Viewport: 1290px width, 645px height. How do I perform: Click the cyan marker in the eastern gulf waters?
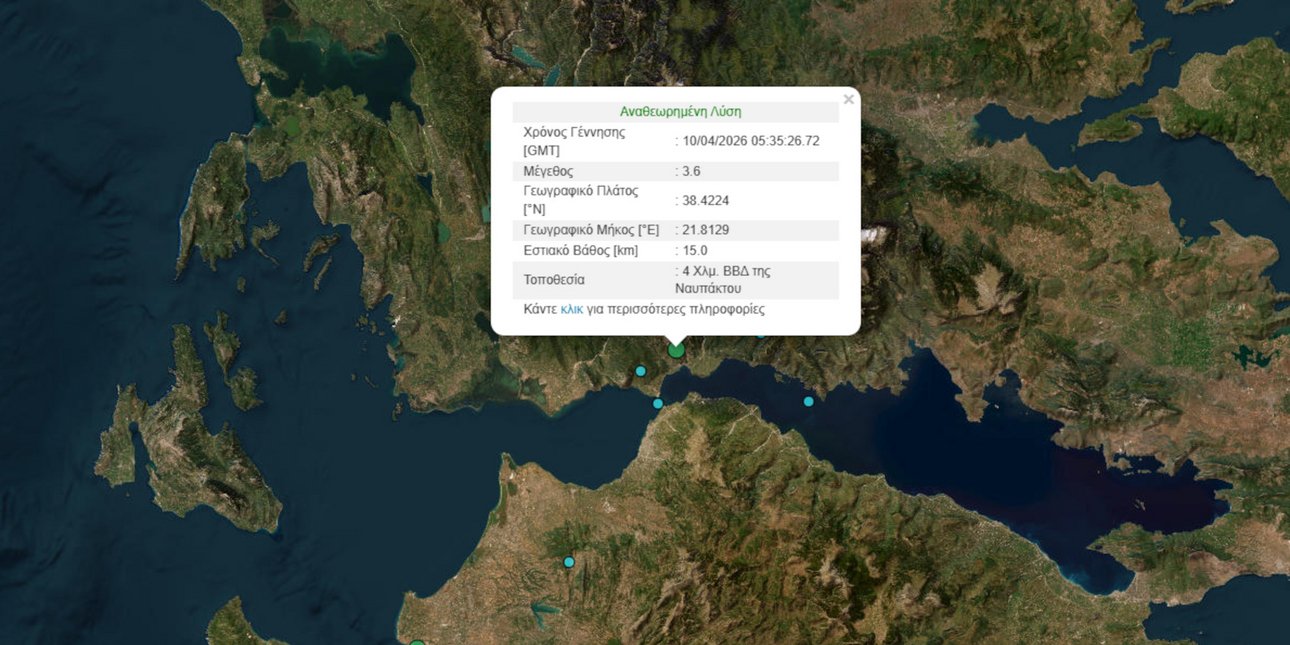(x=810, y=402)
